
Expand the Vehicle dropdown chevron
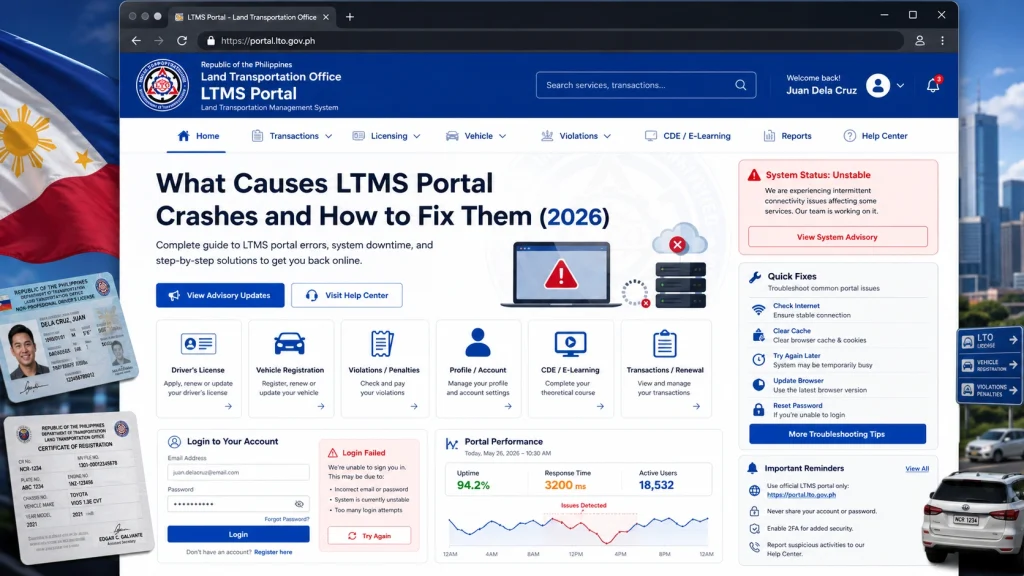502,136
